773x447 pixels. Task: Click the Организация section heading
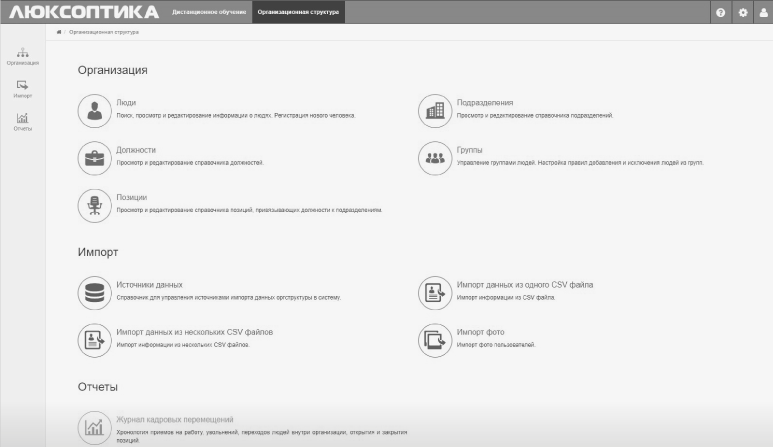(x=112, y=70)
